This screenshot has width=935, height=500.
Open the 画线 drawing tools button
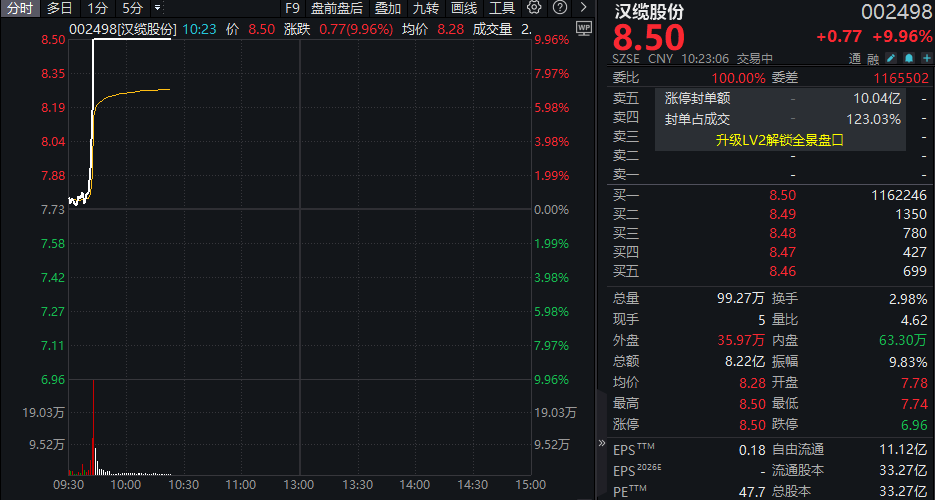click(464, 8)
